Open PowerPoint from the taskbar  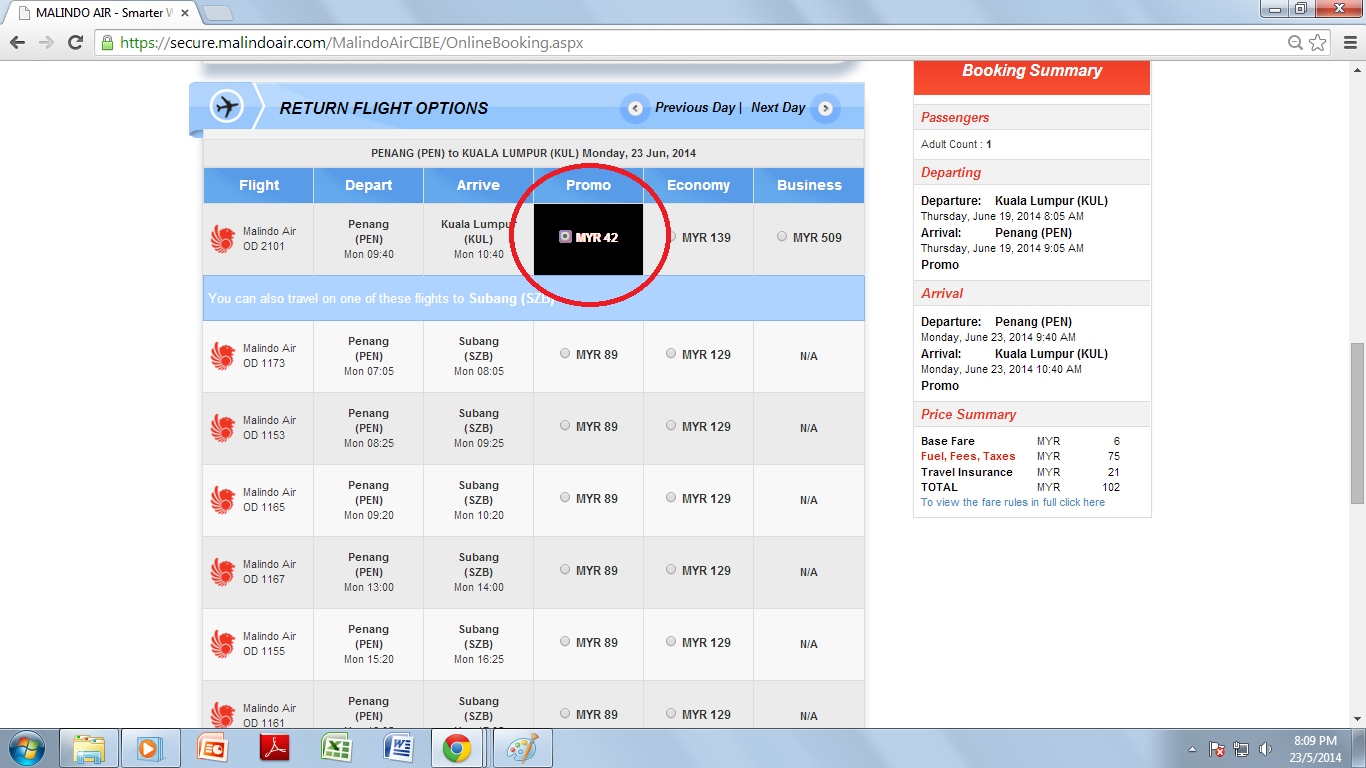pyautogui.click(x=211, y=749)
